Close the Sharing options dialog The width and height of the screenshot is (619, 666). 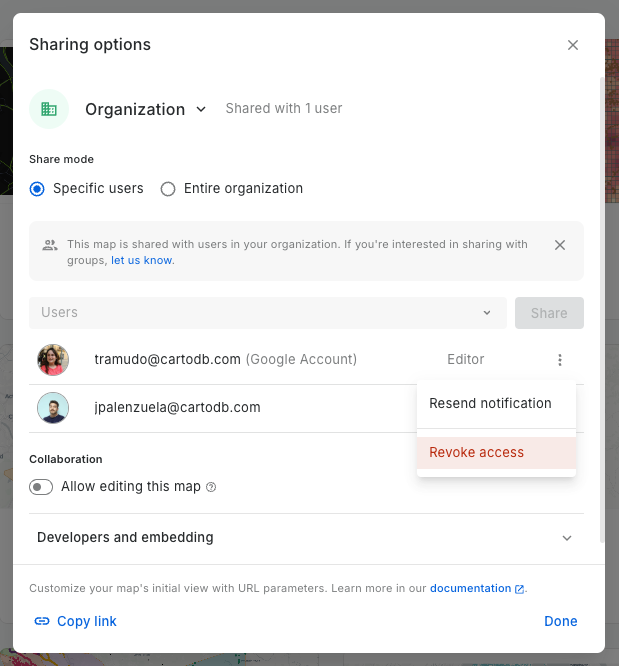tap(573, 45)
